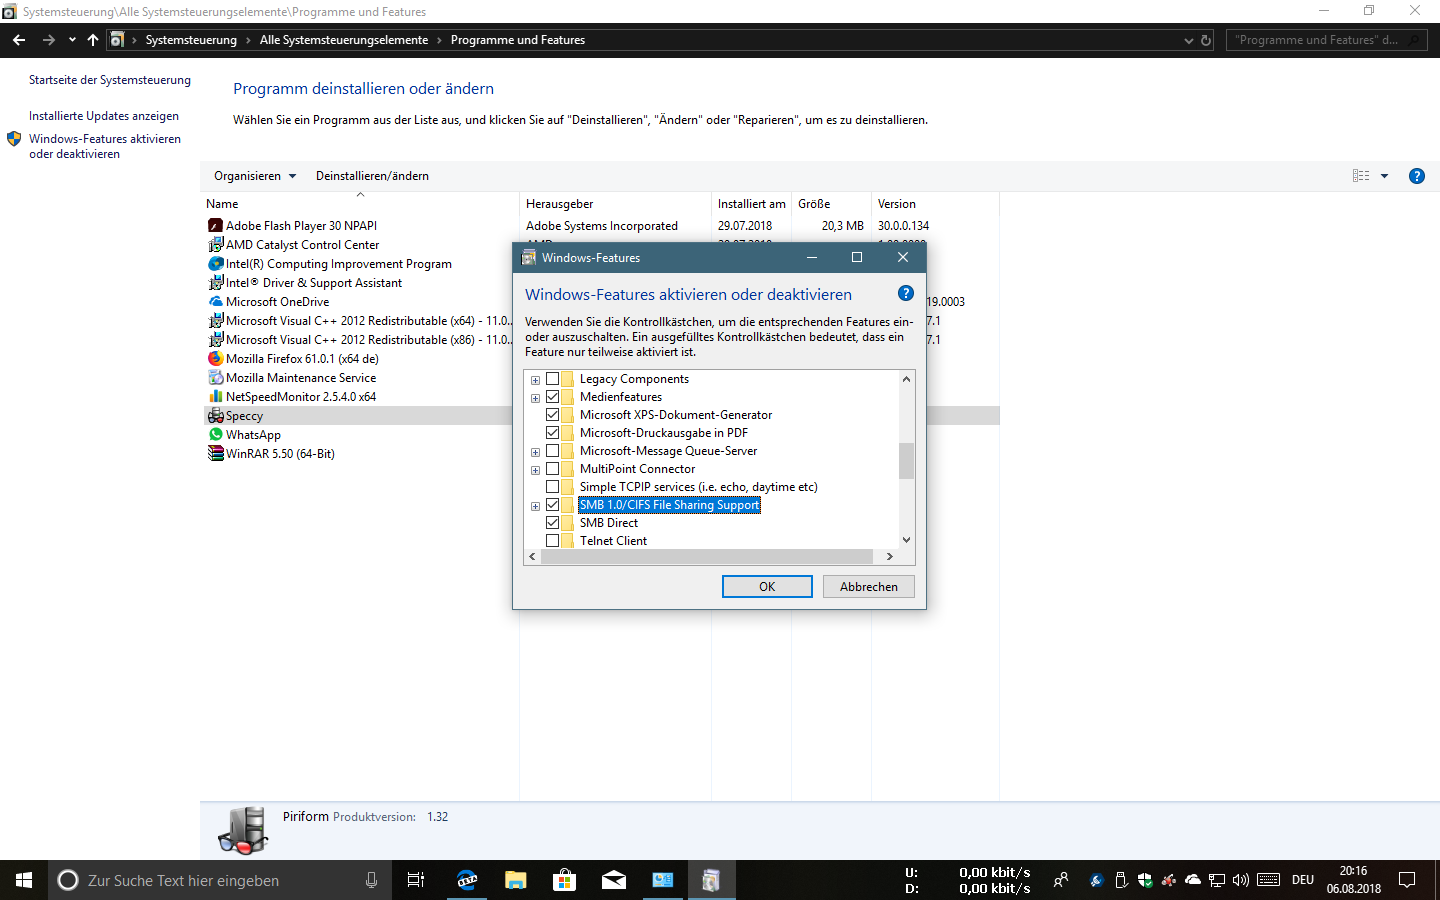Toggle the Medienfeatures checkbox
Viewport: 1440px width, 900px height.
[x=552, y=397]
